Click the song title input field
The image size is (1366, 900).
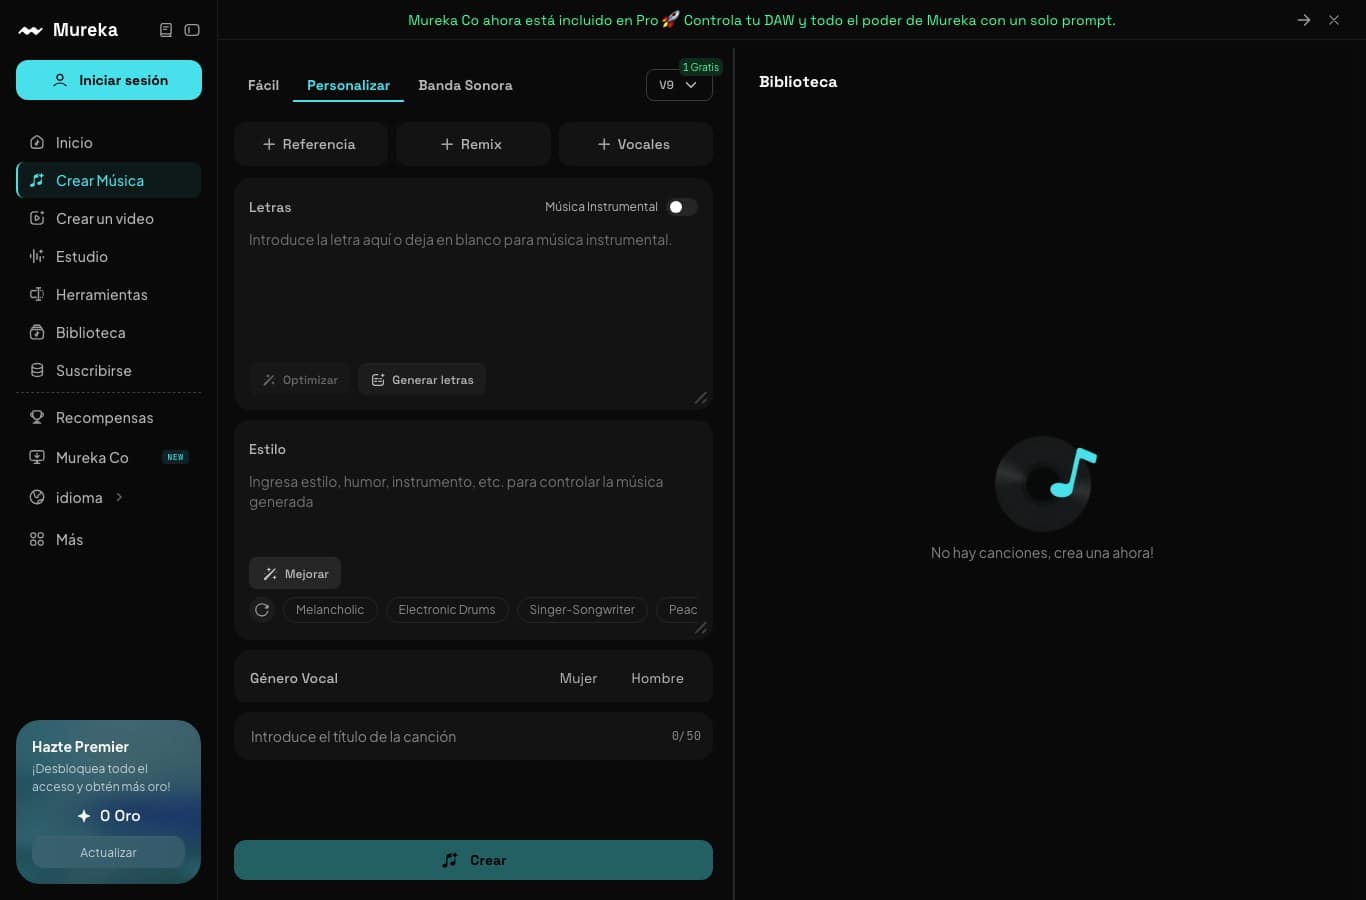pyautogui.click(x=473, y=737)
